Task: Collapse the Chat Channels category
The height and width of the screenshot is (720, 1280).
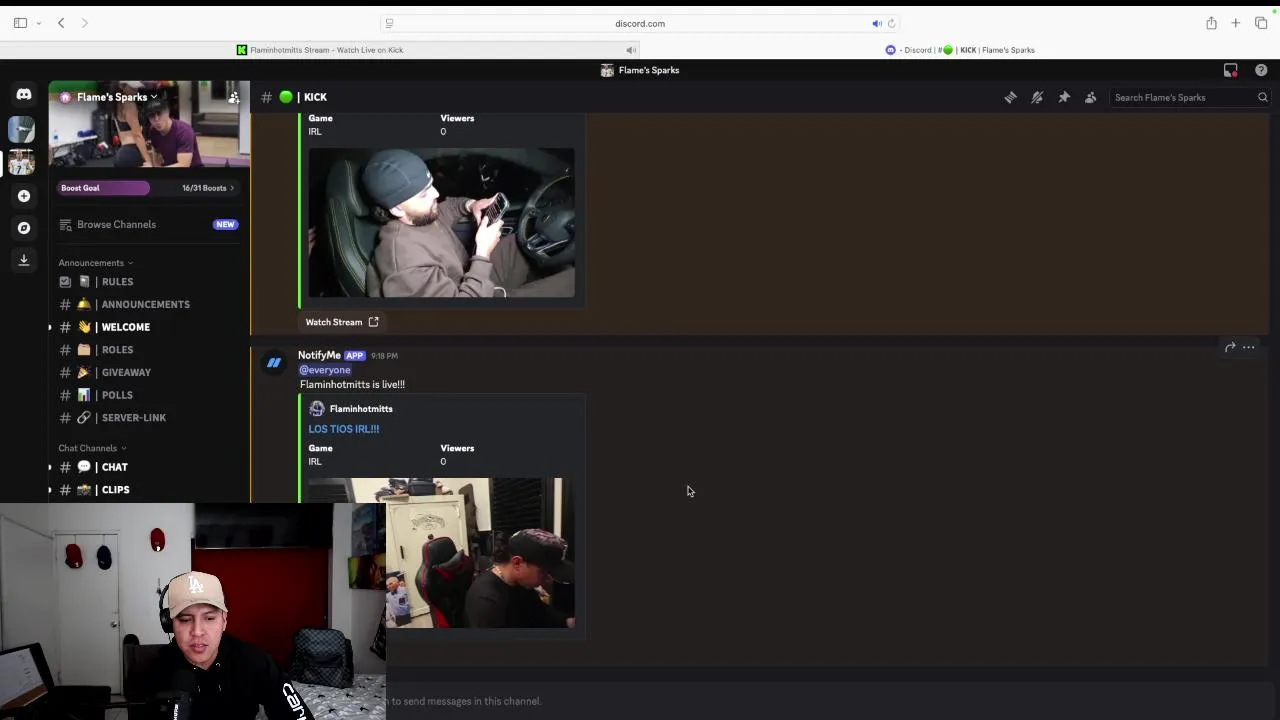Action: coord(92,448)
